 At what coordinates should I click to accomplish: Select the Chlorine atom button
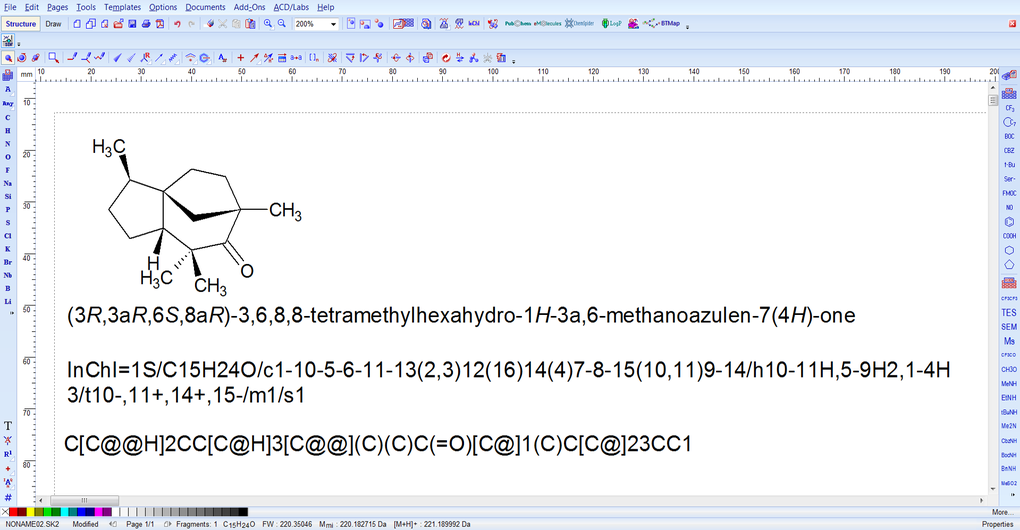[8, 236]
